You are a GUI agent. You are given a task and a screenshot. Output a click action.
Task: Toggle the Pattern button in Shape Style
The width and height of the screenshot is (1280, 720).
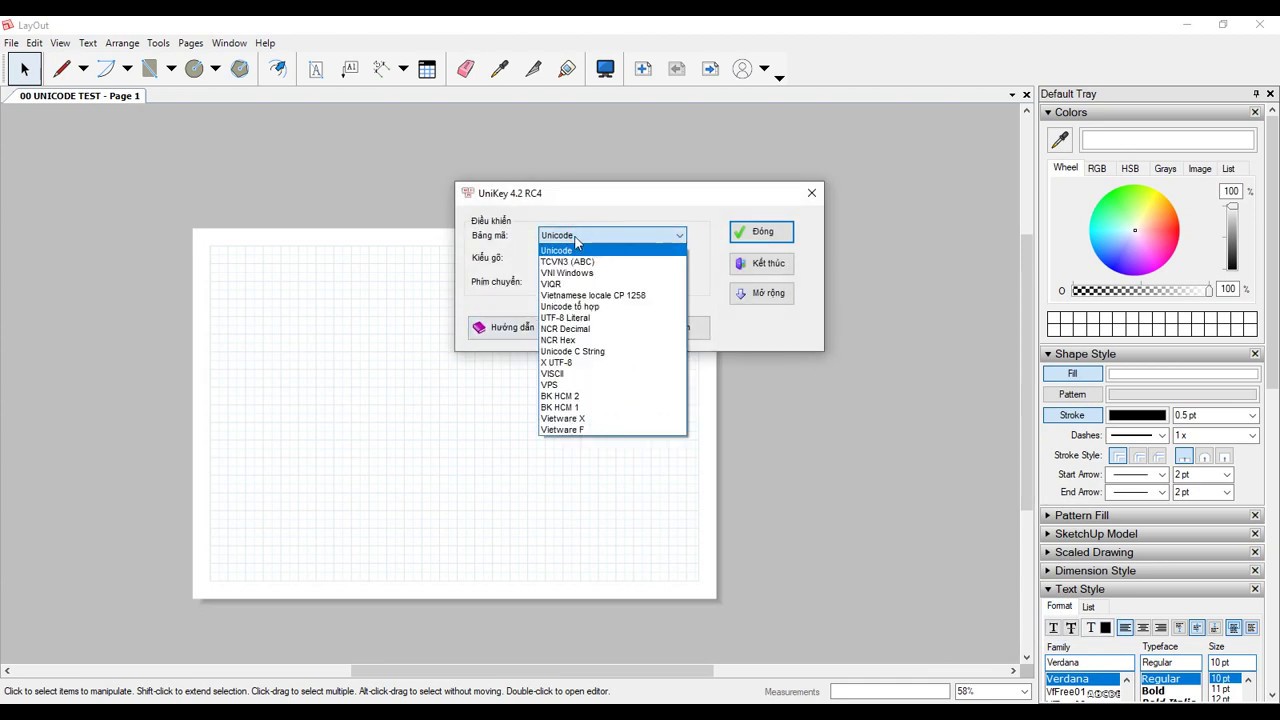point(1072,394)
